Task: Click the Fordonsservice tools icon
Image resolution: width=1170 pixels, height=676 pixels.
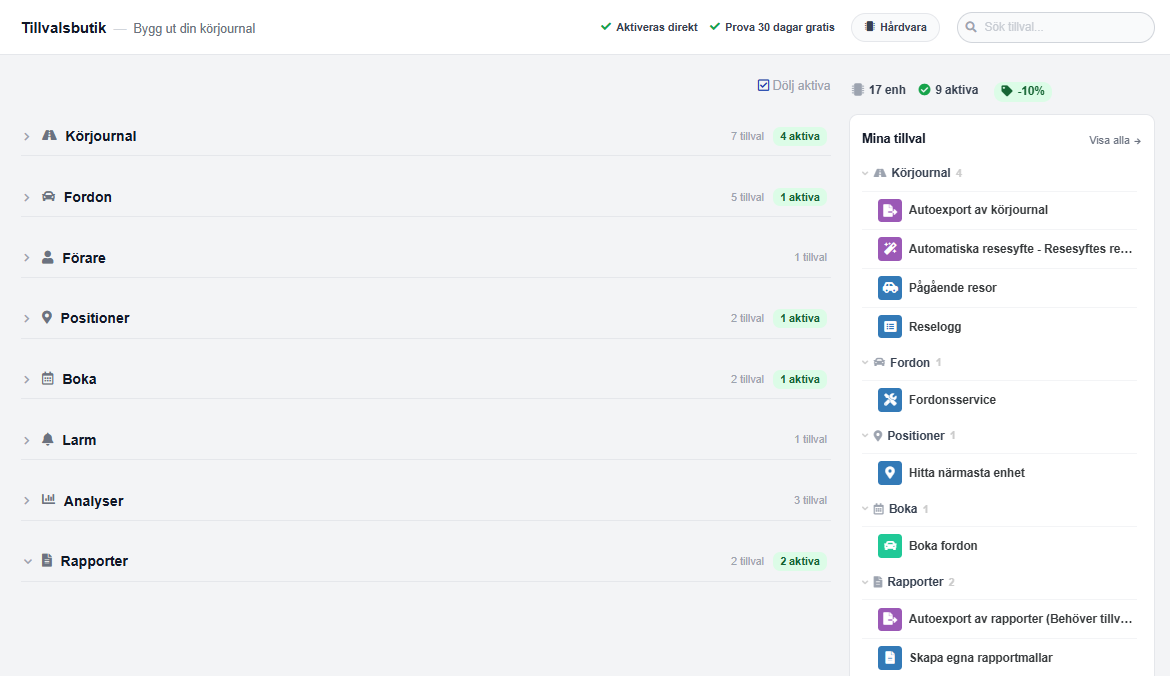Action: 889,400
